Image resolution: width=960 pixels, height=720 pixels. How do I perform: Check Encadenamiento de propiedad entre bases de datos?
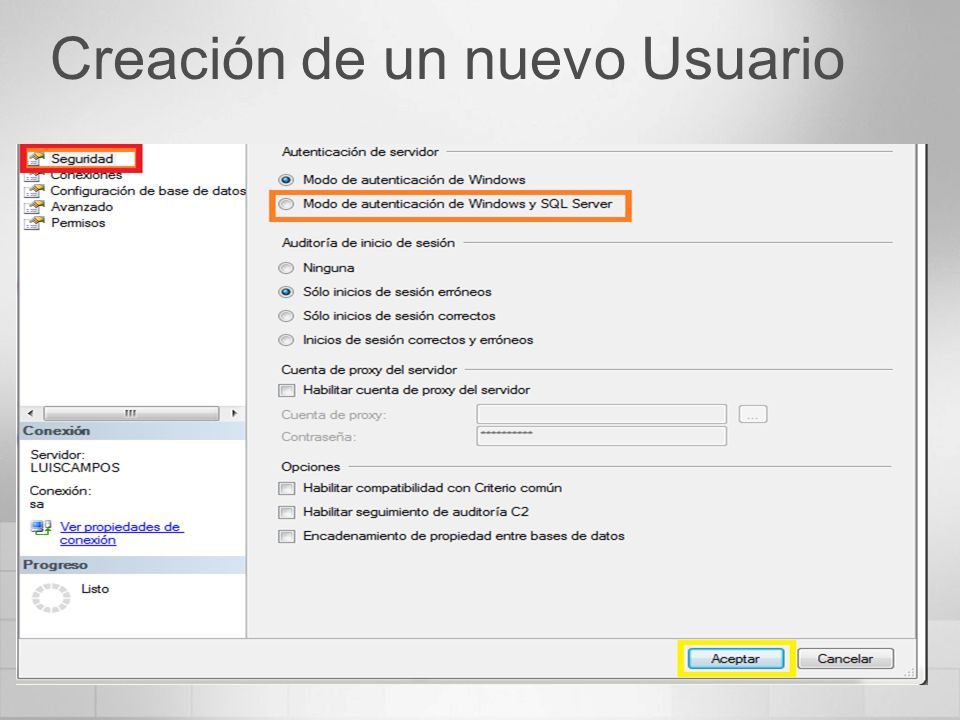[287, 536]
